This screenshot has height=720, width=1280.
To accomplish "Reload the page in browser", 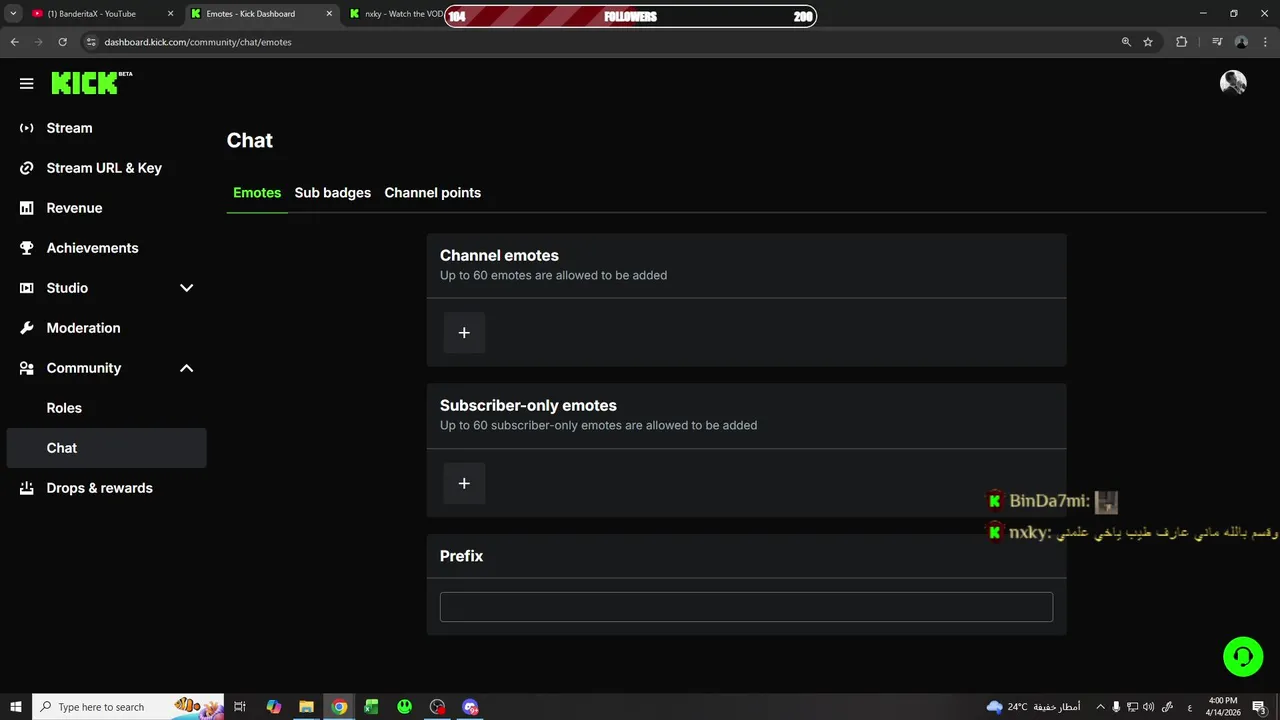I will pyautogui.click(x=62, y=42).
